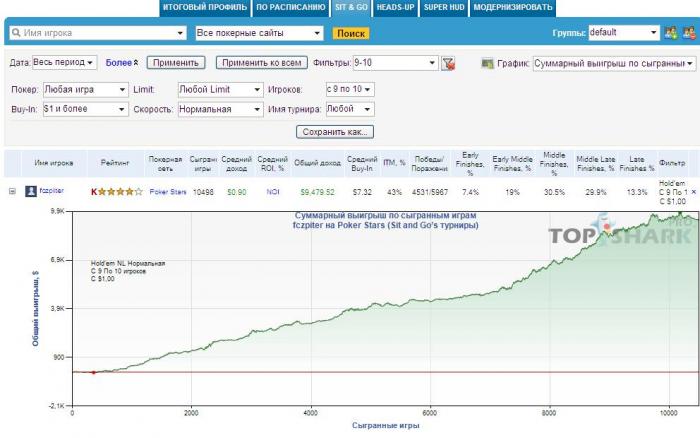Click the $9,479.52 total income value
The width and height of the screenshot is (700, 438).
click(317, 192)
